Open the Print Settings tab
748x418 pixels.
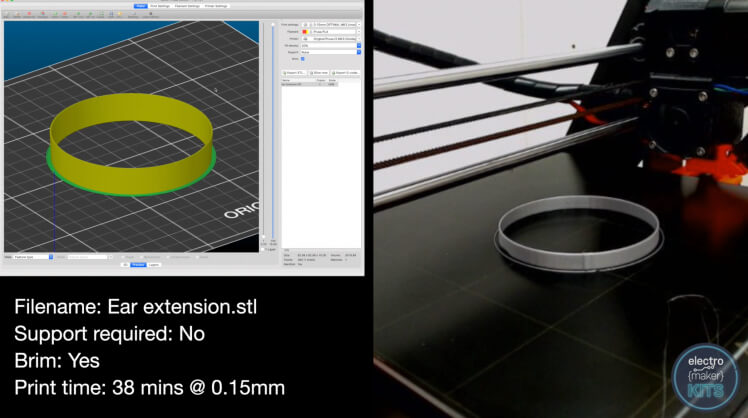[160, 6]
